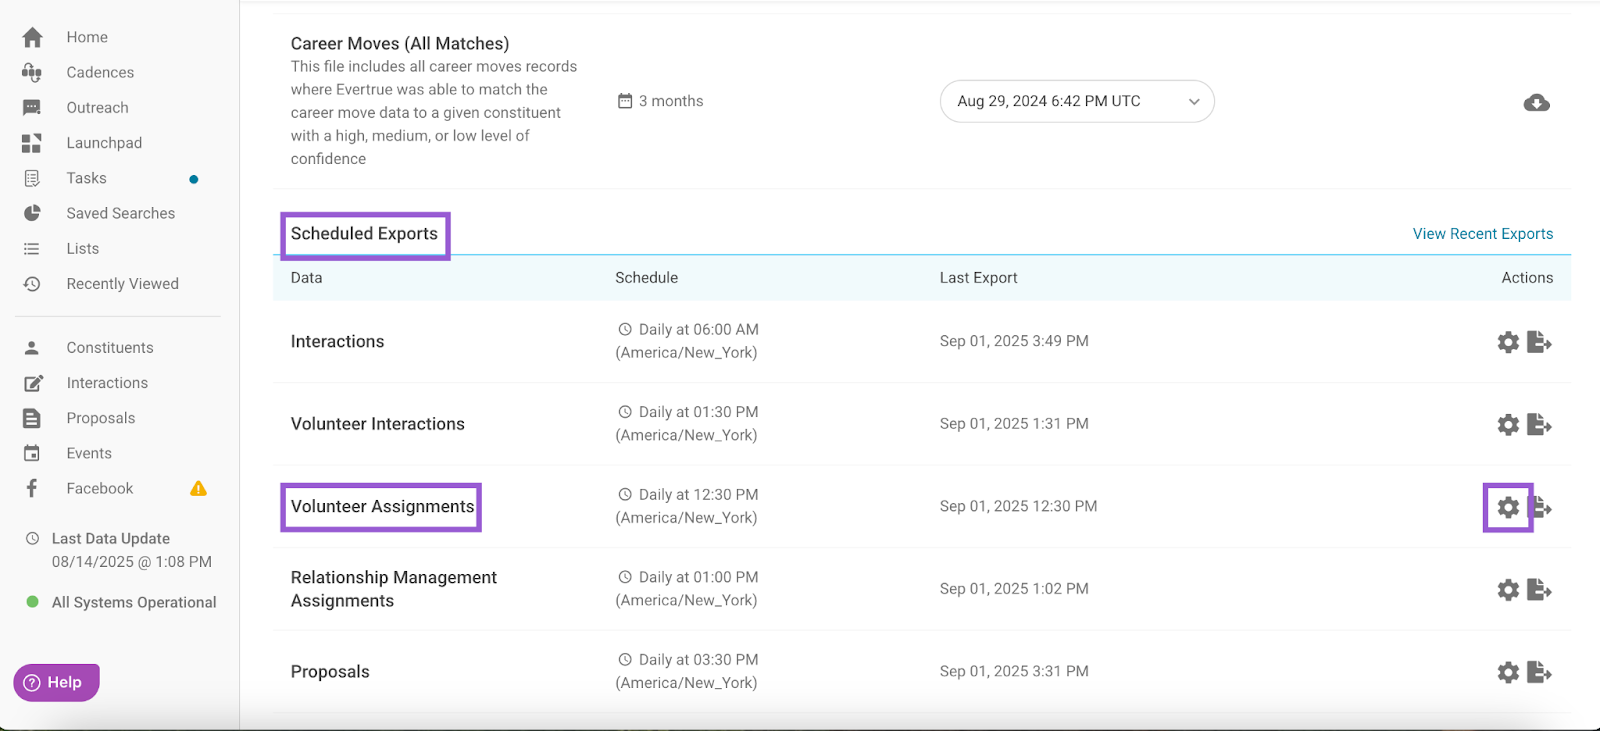Image resolution: width=1600 pixels, height=731 pixels.
Task: Click the 3 months retention label
Action: 660,101
